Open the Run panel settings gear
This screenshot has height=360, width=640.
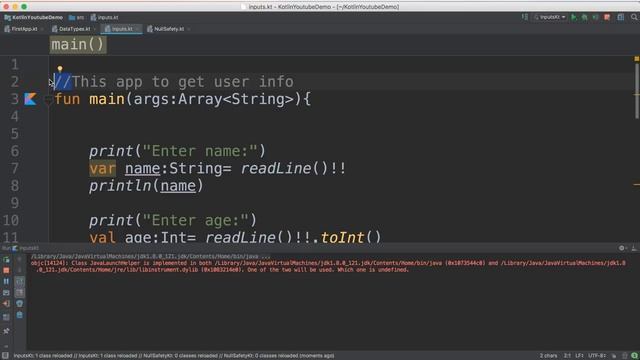[x=622, y=248]
